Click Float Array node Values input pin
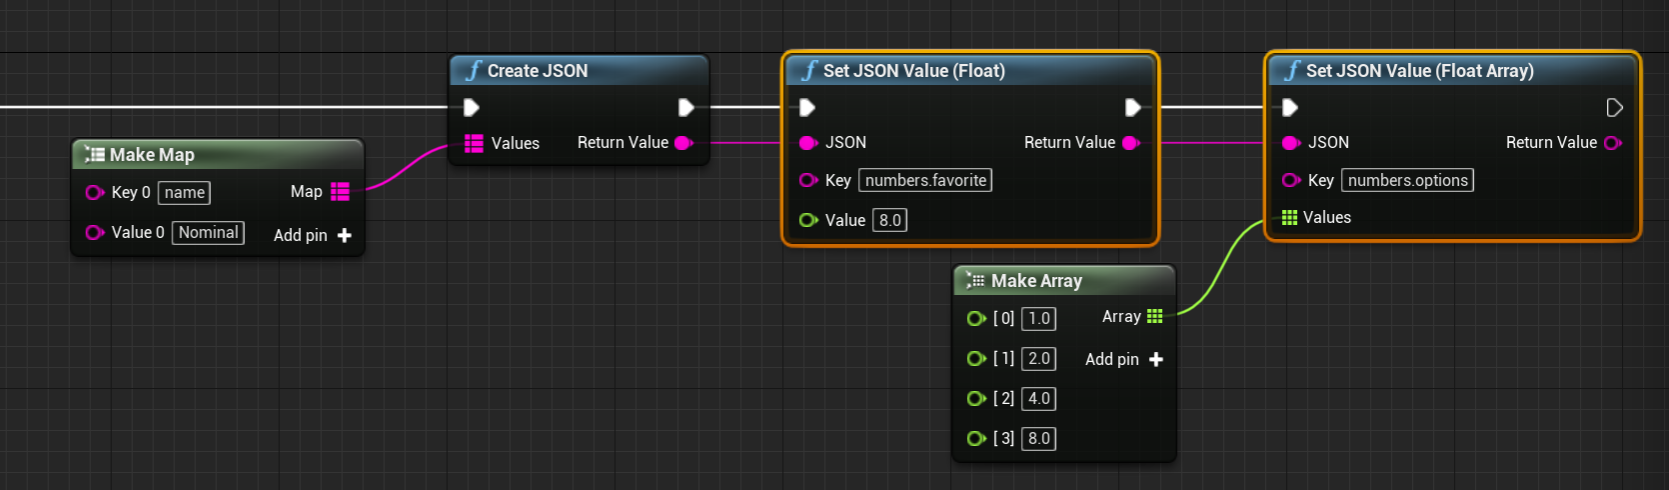The height and width of the screenshot is (490, 1669). (x=1290, y=218)
